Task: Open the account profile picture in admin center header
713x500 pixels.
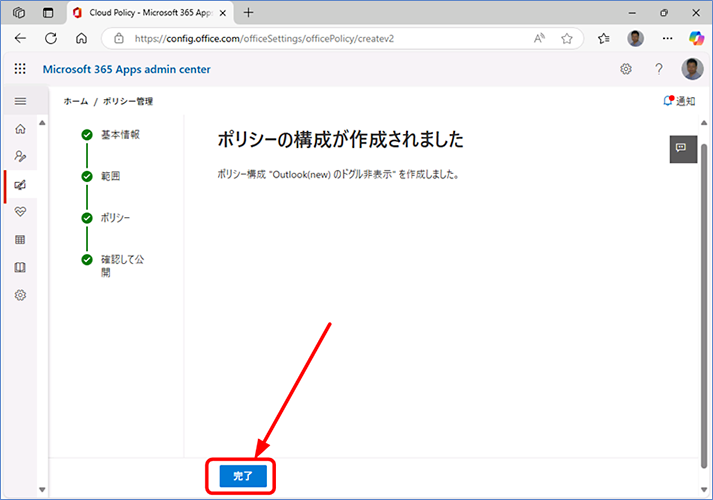Action: click(692, 69)
